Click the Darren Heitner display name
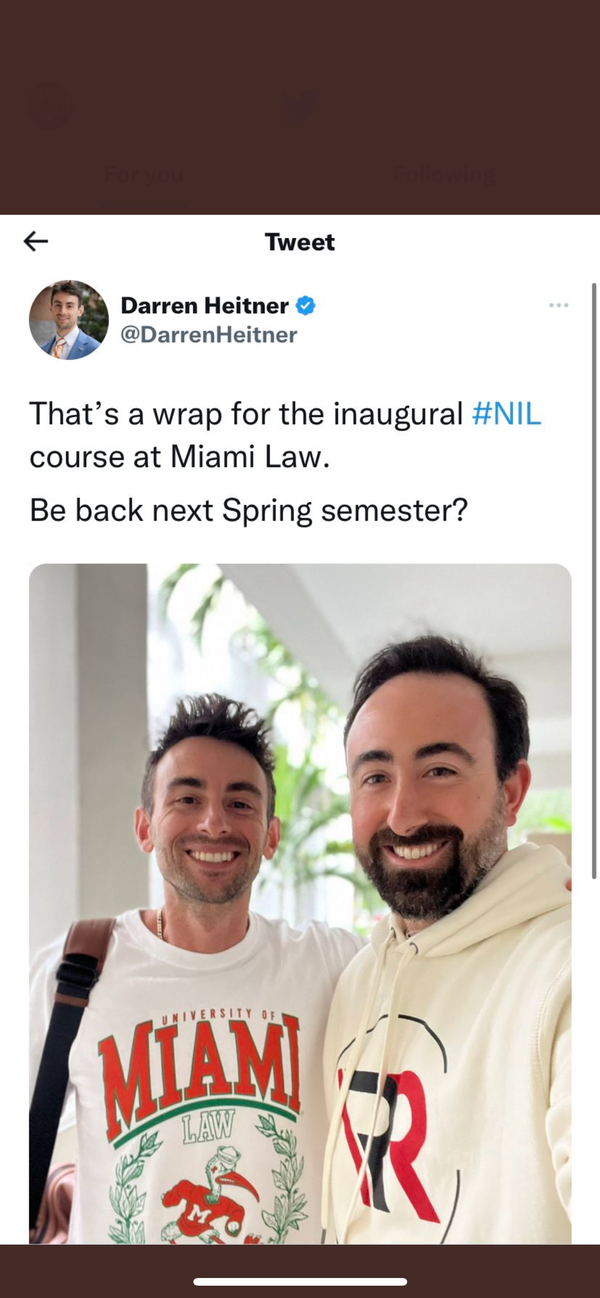This screenshot has height=1298, width=600. (x=205, y=305)
